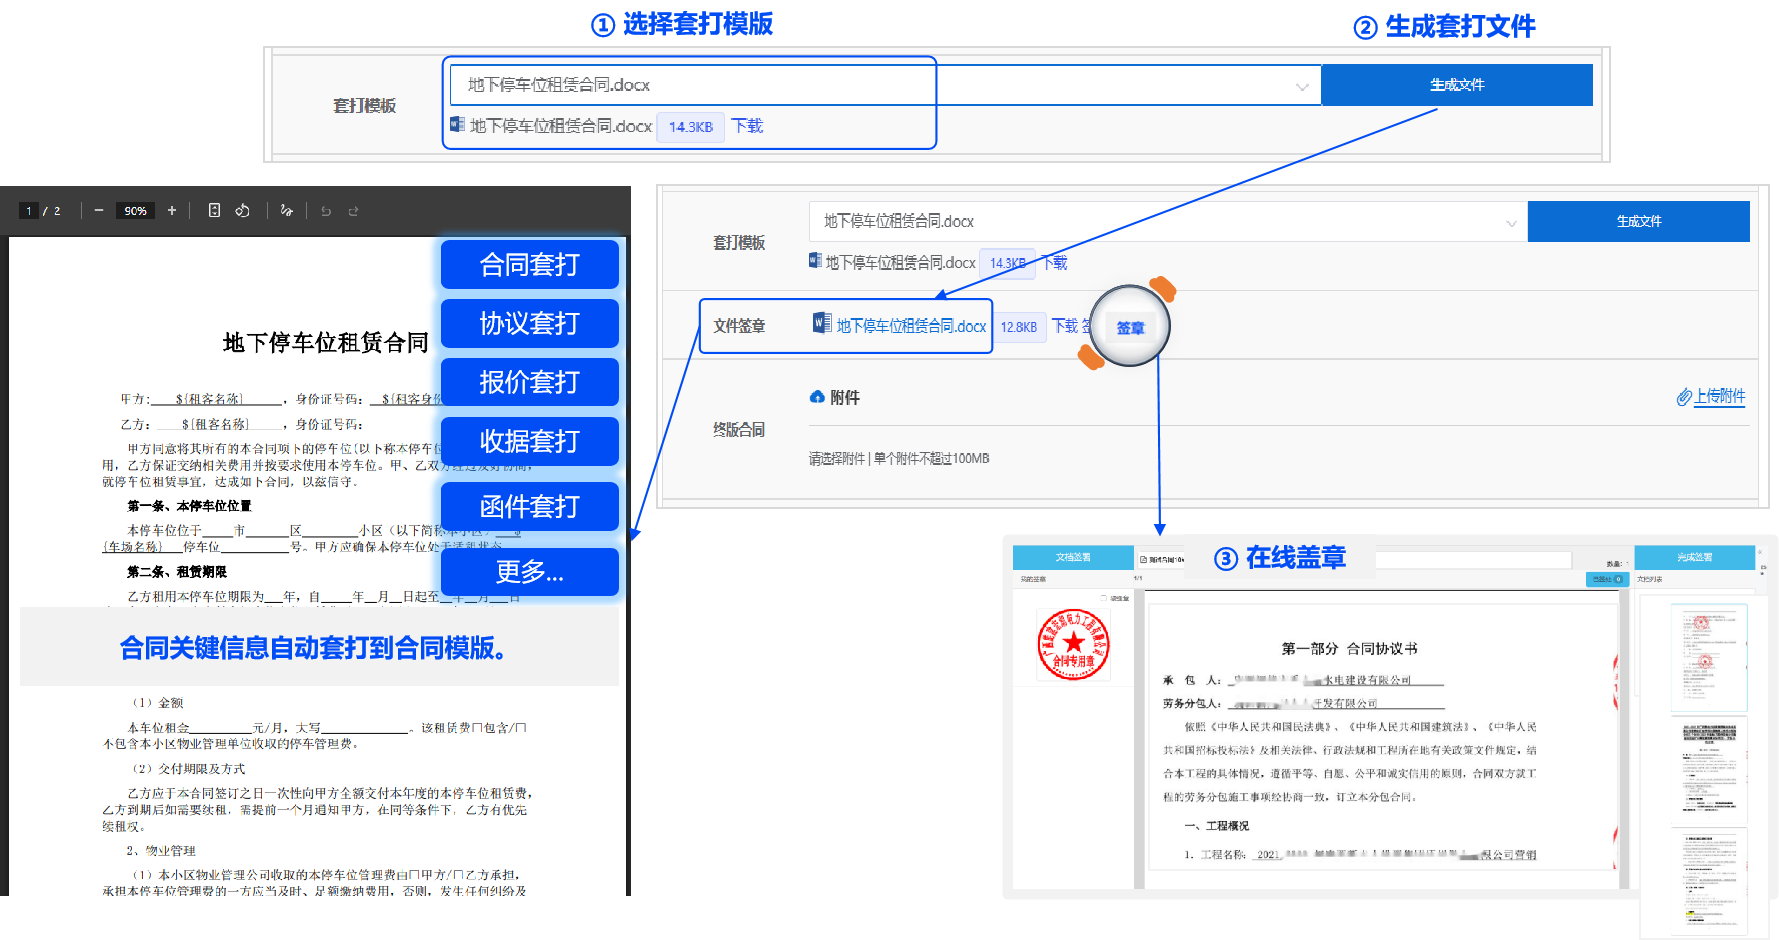This screenshot has width=1779, height=940.
Task: Click 更多... to show more stamping options
Action: [x=529, y=571]
